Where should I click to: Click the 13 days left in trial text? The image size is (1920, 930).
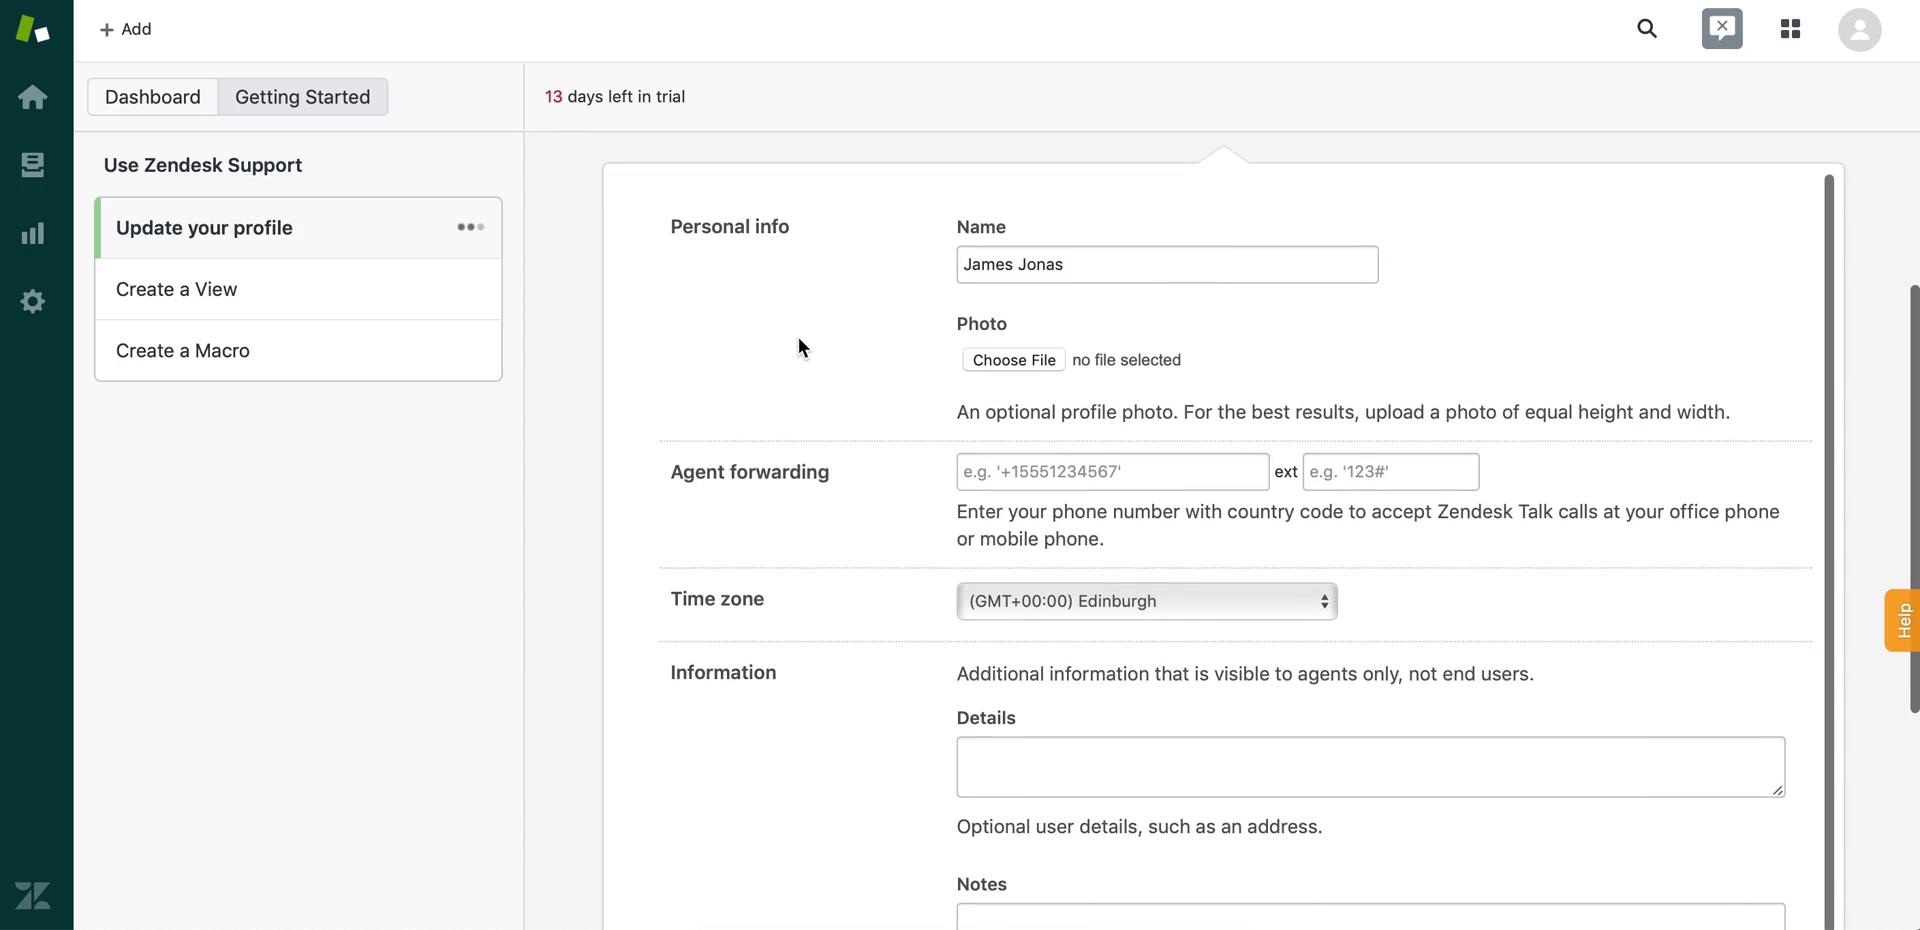click(x=615, y=97)
